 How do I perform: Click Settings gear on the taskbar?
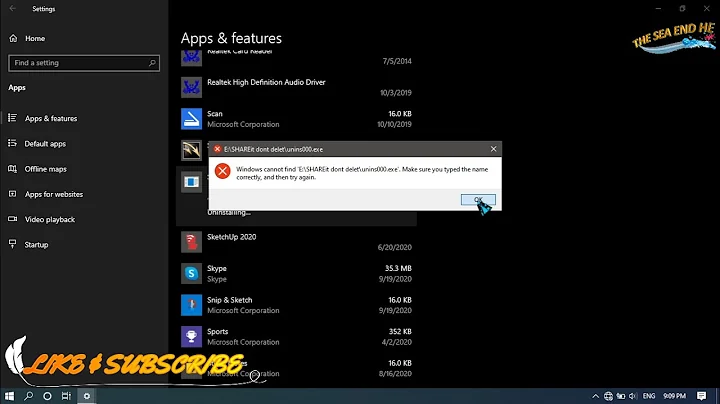(x=86, y=396)
